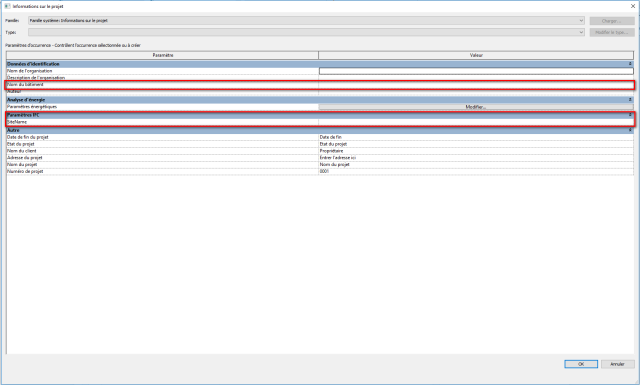
Task: Select the Nom du client parameter
Action: click(162, 151)
